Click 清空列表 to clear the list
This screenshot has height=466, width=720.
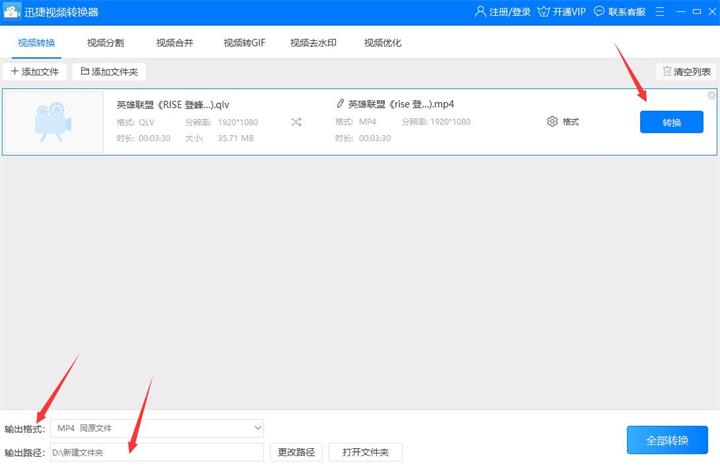(686, 72)
